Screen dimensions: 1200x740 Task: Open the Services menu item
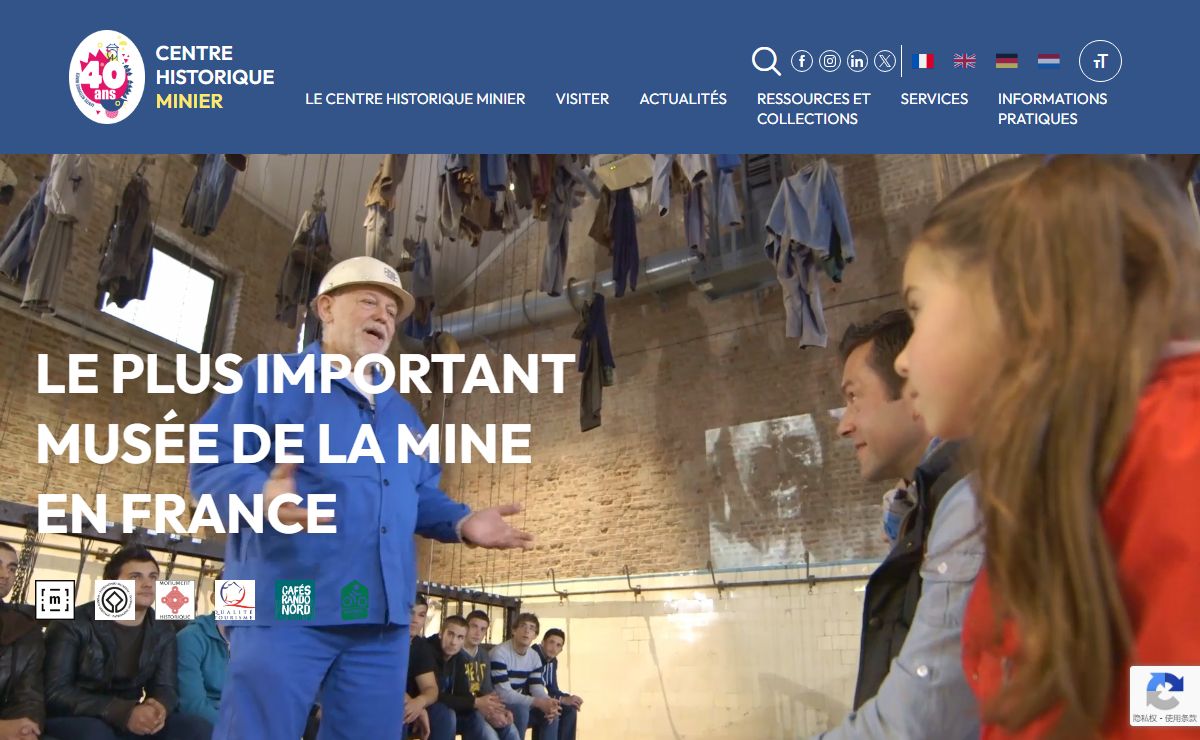(x=934, y=99)
